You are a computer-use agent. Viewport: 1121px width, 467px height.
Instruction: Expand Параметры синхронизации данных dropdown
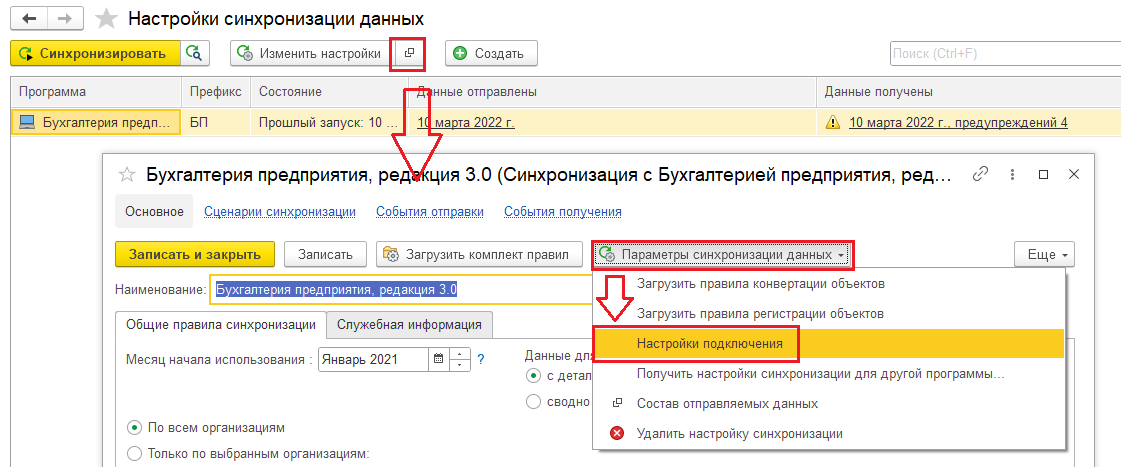(x=722, y=254)
